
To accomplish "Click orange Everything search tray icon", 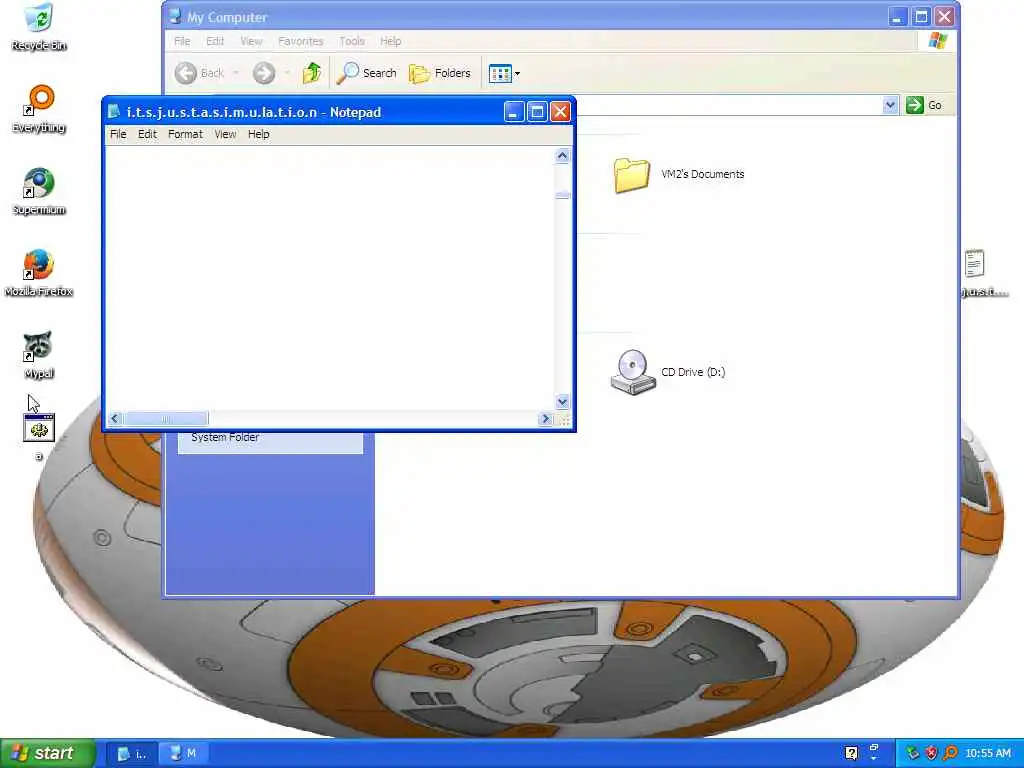I will [x=950, y=754].
